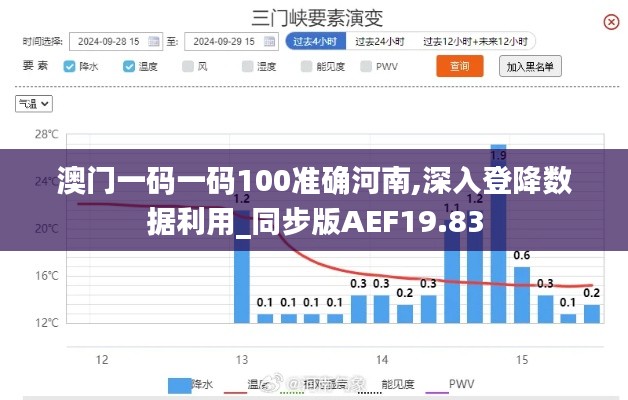628x400 pixels.
Task: Select the 过去24小时 tab
Action: point(380,41)
